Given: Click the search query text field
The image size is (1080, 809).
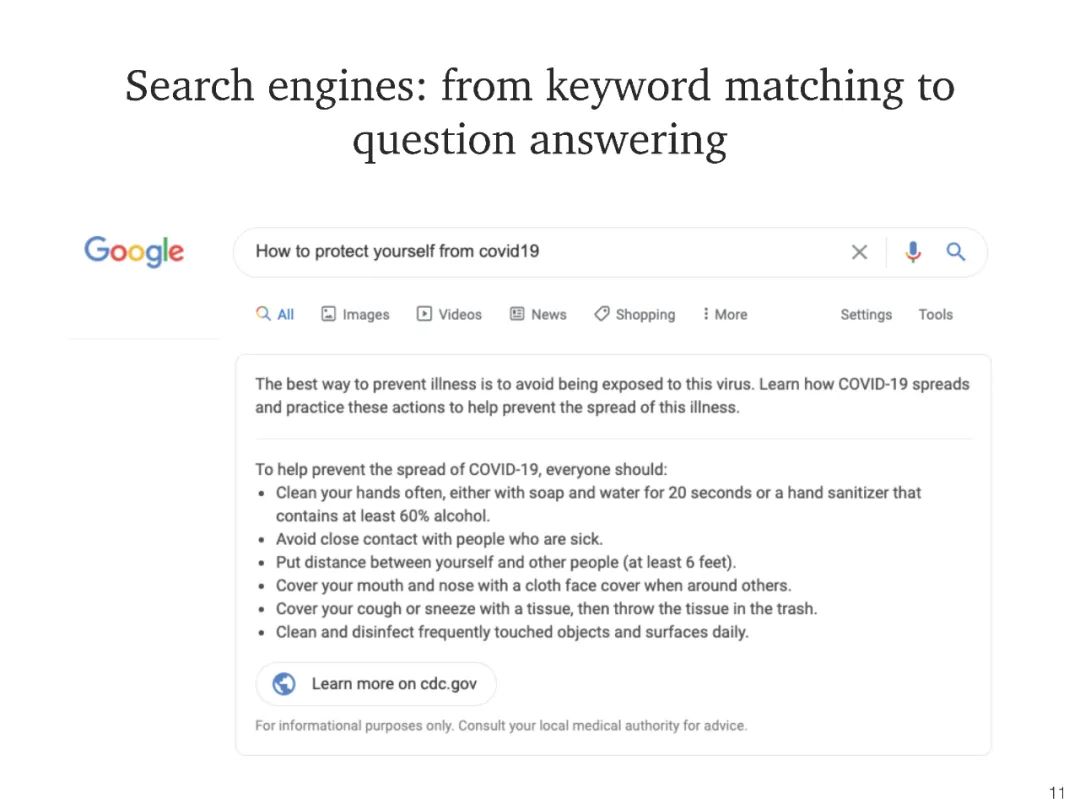Looking at the screenshot, I should [x=540, y=252].
